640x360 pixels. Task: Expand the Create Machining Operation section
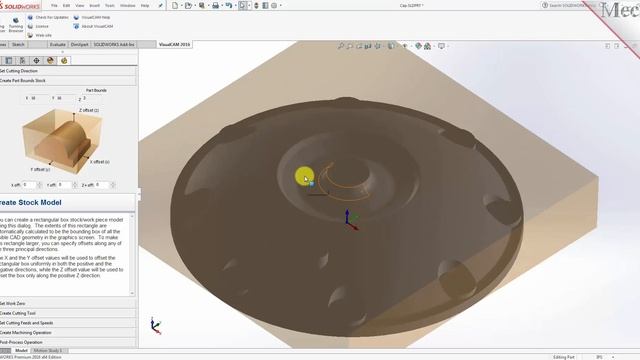(x=68, y=333)
